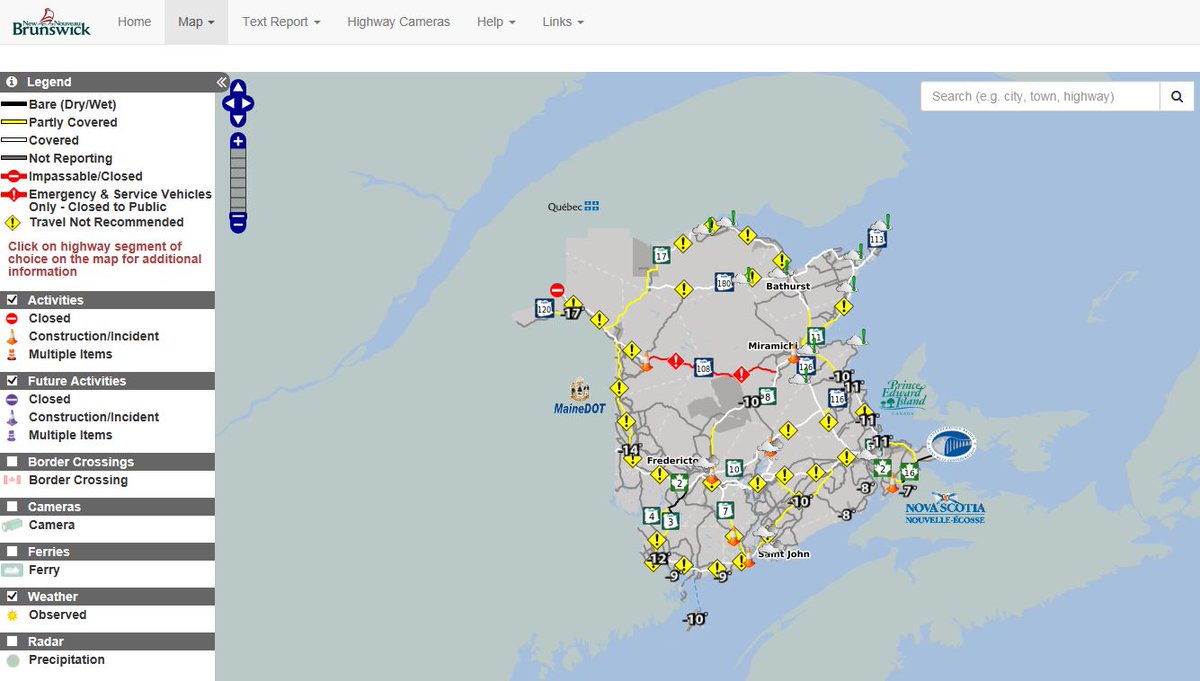
Task: Uncheck the Activities layer checkbox
Action: pyautogui.click(x=12, y=300)
